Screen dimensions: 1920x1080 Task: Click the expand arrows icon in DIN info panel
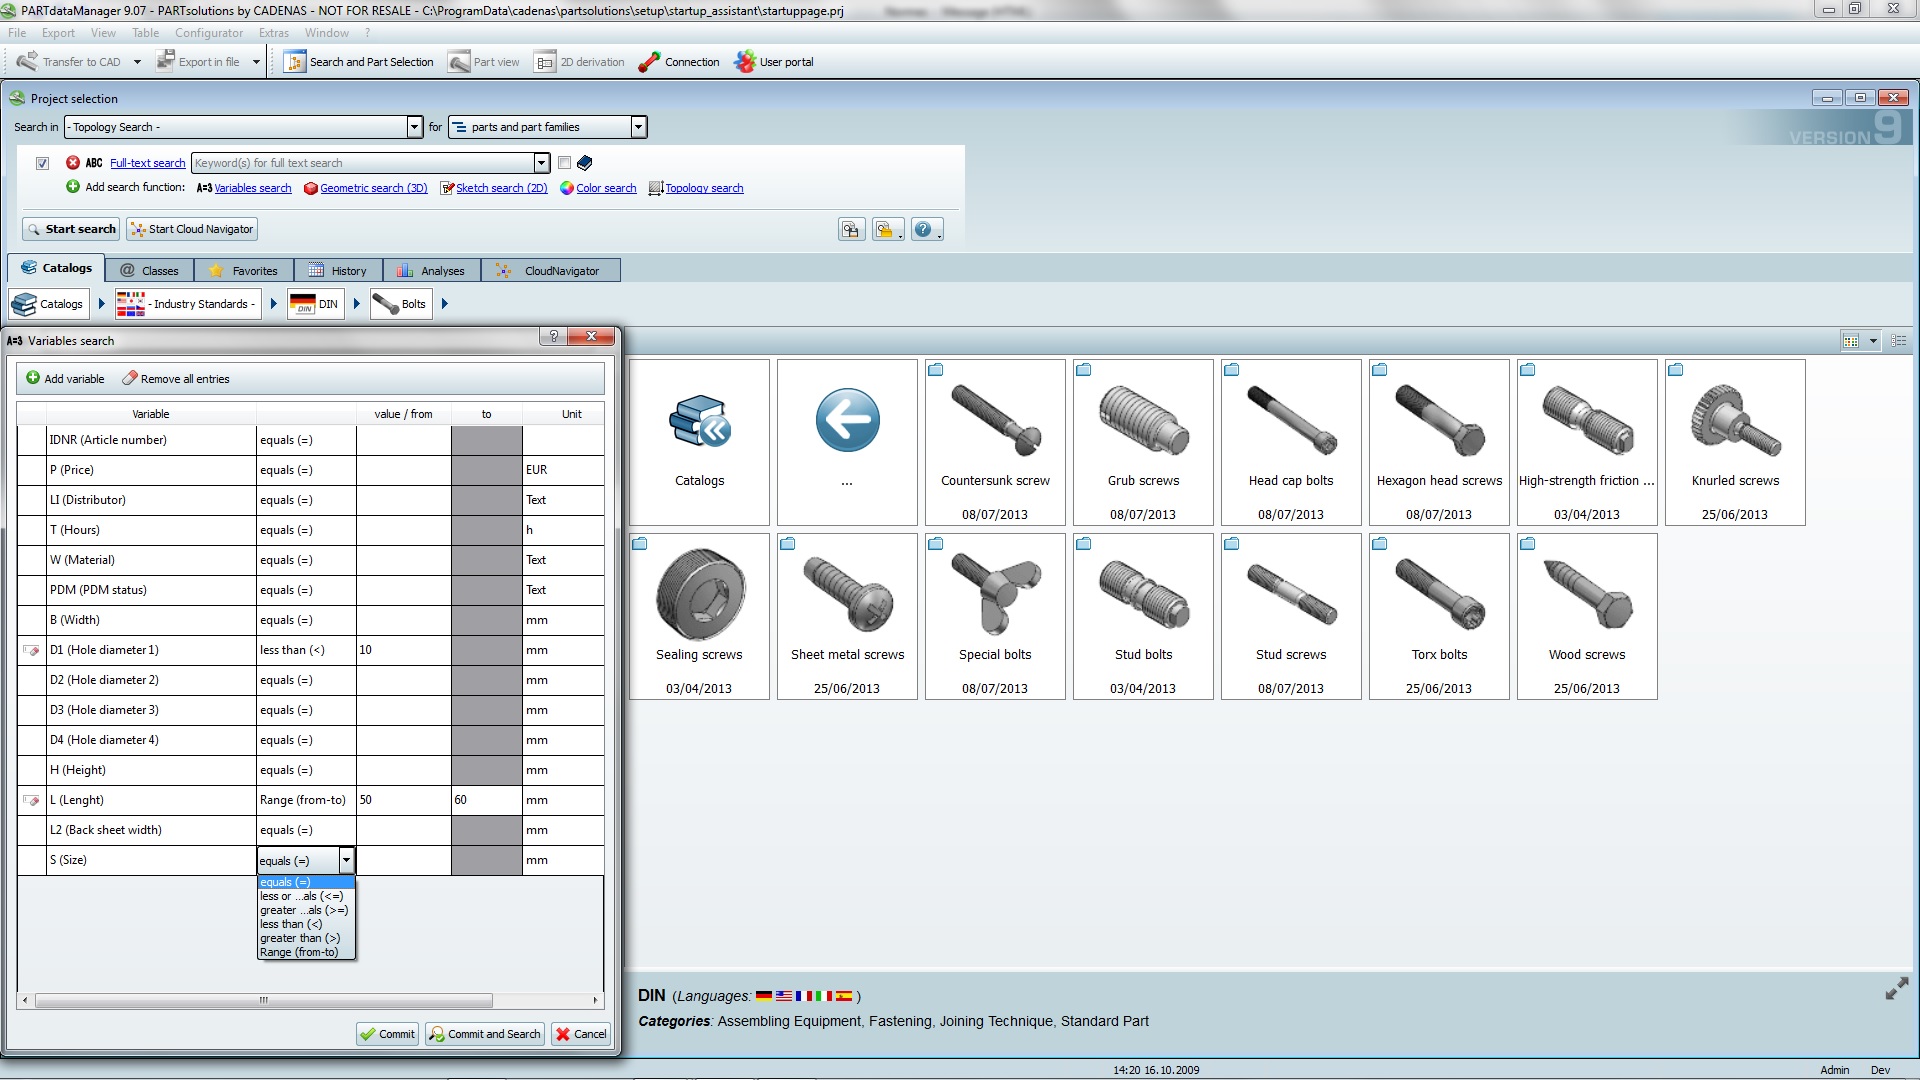coord(1896,989)
